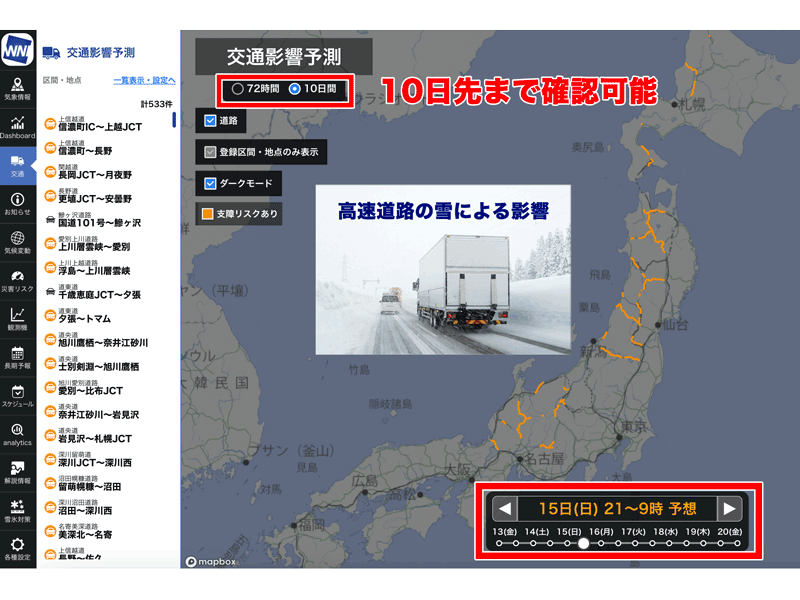This screenshot has width=800, height=600.
Task: Select the 10日間 radio button
Action: coord(294,89)
